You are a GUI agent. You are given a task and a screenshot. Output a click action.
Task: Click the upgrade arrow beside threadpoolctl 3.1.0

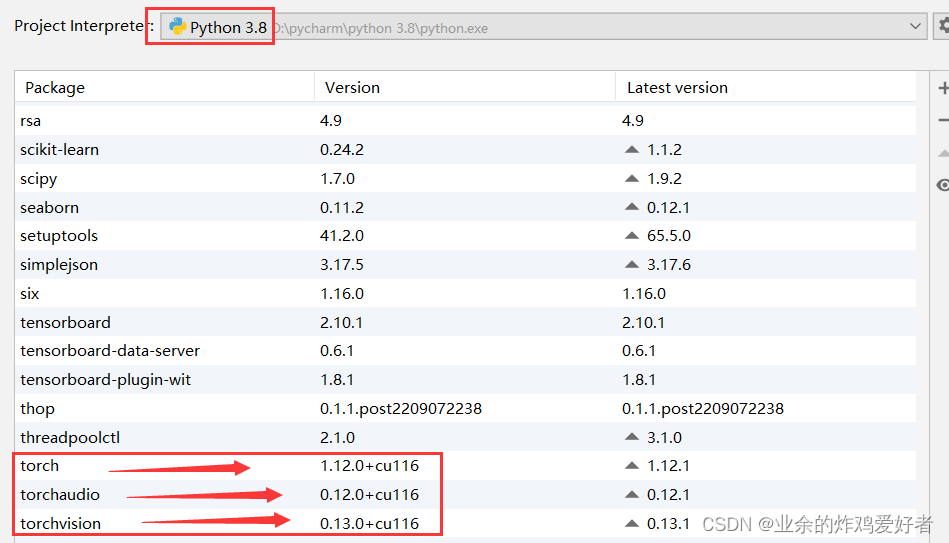(x=632, y=437)
